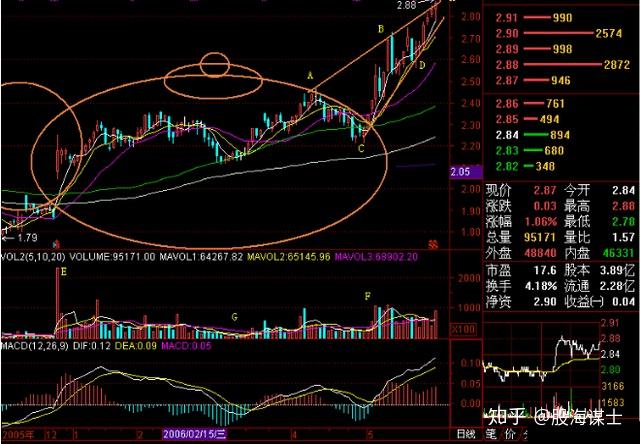This screenshot has width=640, height=444.
Task: Click the 量比 volume ratio 1.57
Action: (623, 237)
